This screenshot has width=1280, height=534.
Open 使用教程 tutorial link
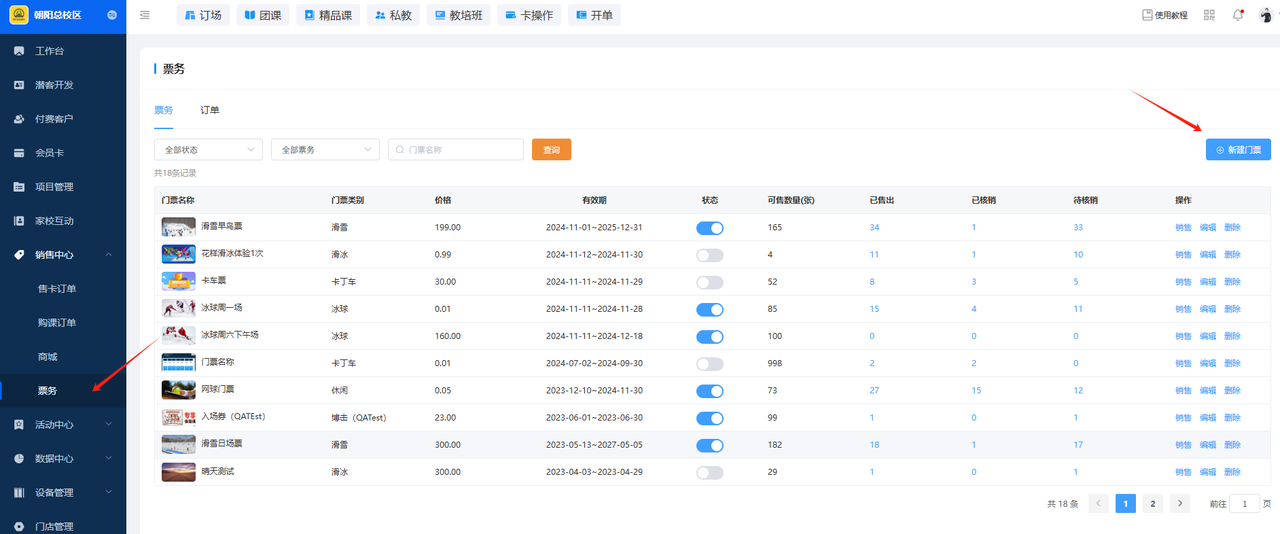click(1165, 15)
